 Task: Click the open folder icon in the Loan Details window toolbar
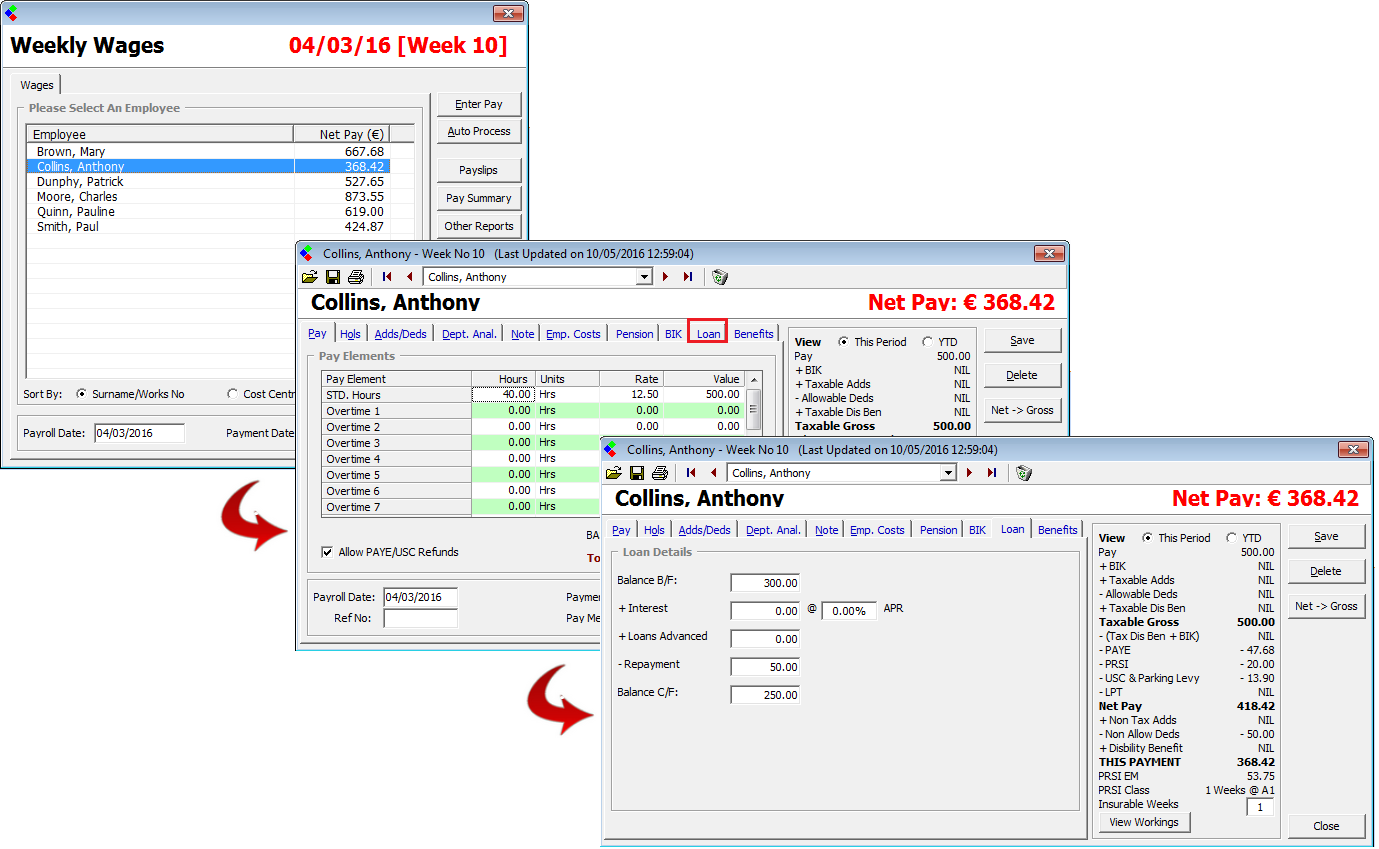[614, 473]
